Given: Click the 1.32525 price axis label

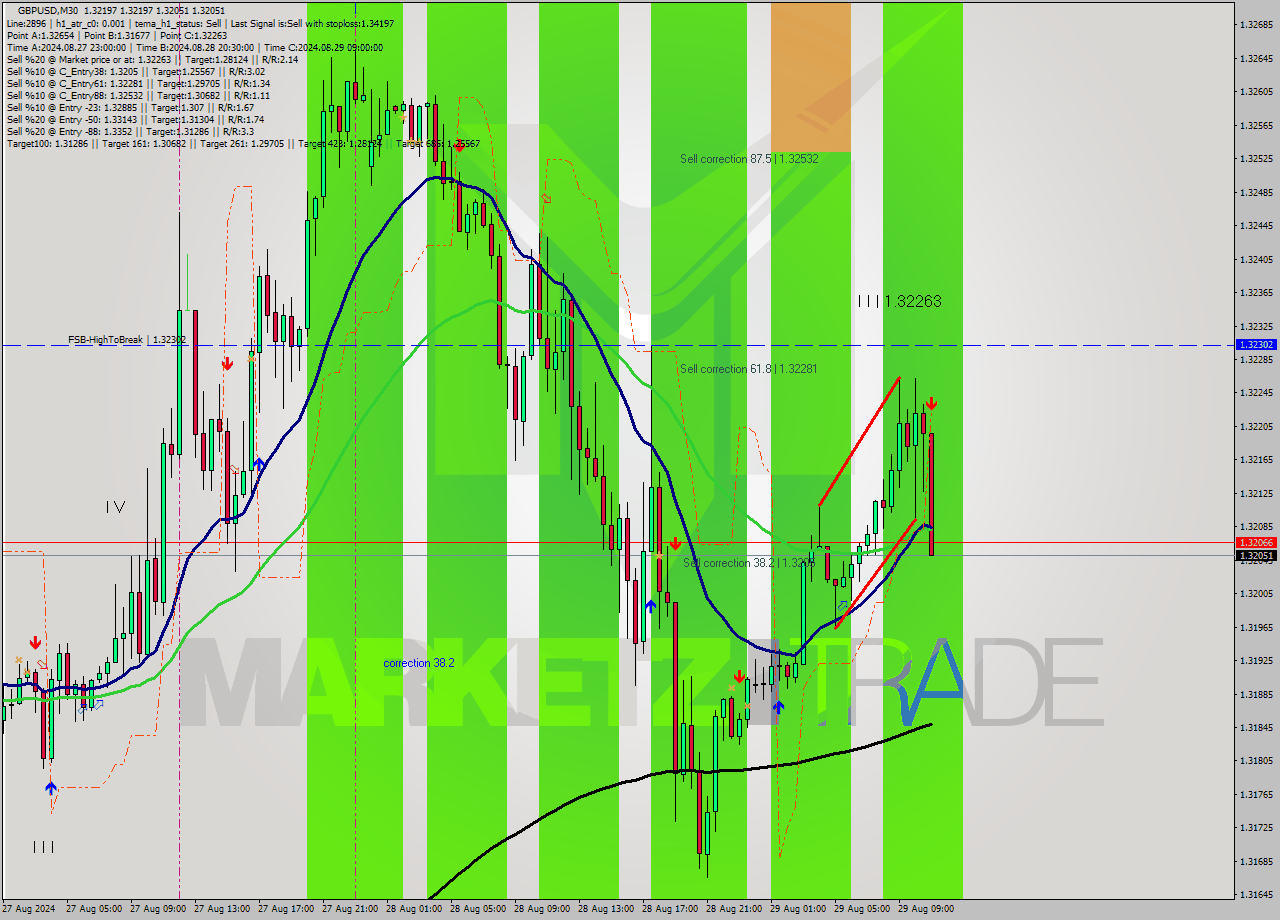Looking at the screenshot, I should coord(1256,158).
